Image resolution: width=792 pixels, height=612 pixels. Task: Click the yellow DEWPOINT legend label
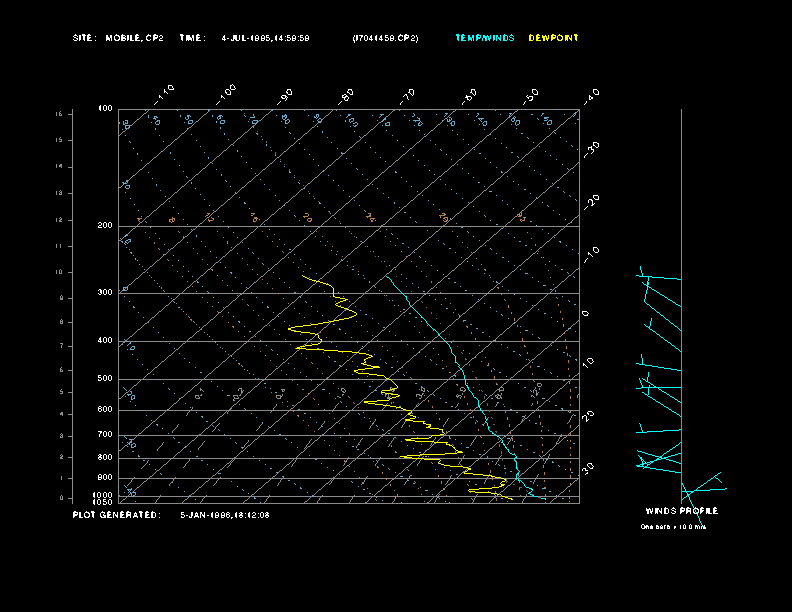(553, 38)
